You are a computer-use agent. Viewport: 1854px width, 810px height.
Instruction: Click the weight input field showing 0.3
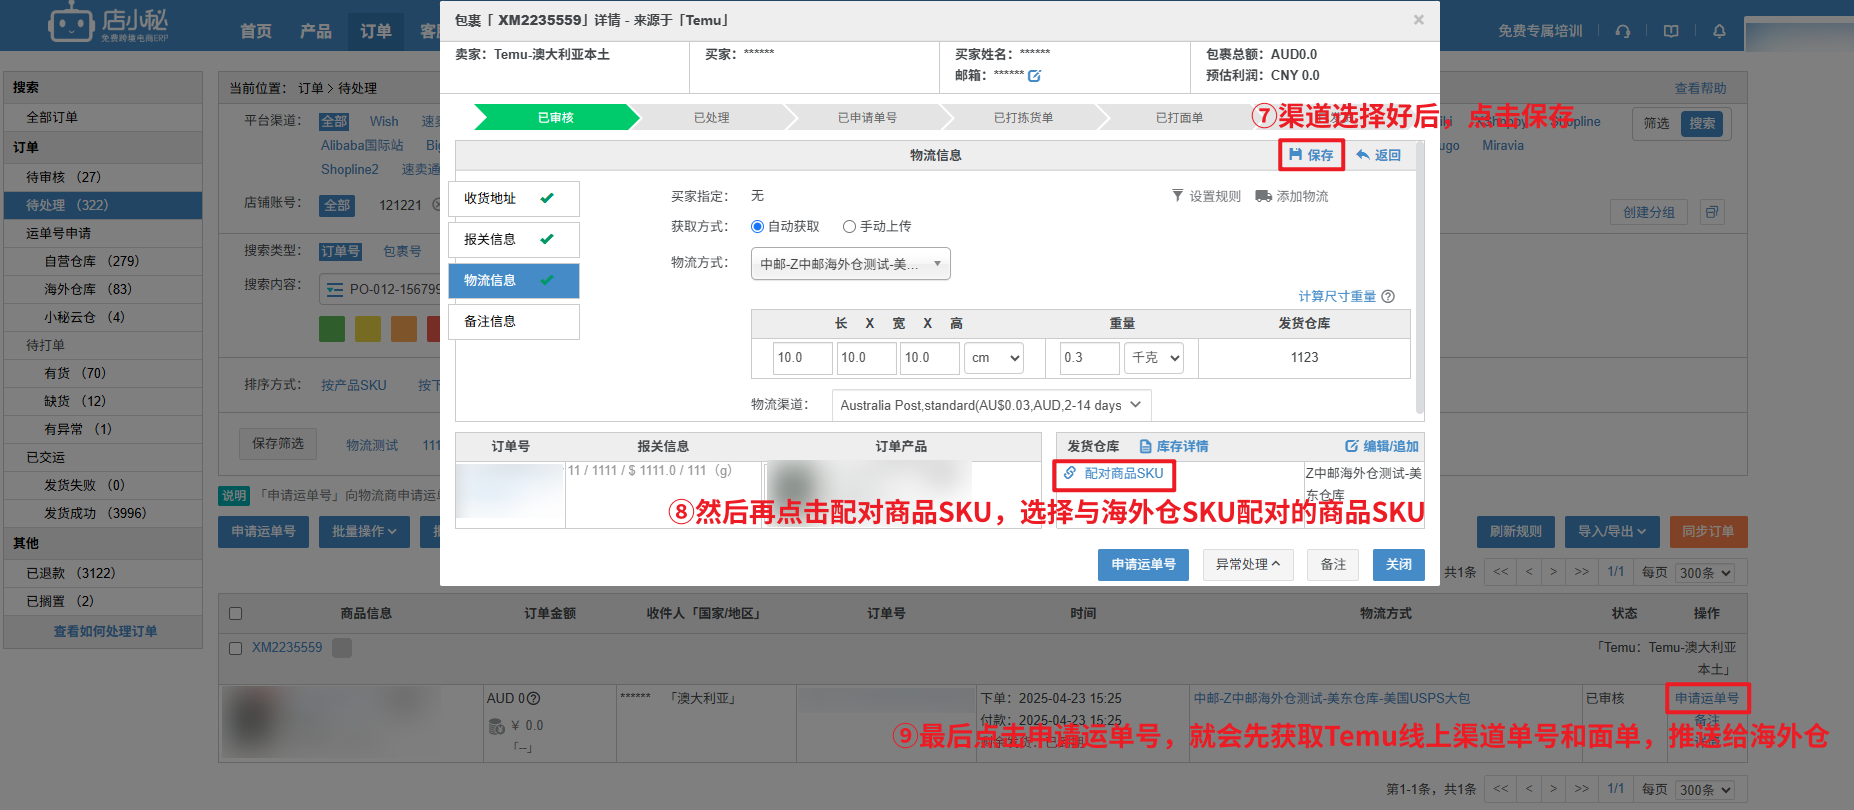coord(1089,358)
